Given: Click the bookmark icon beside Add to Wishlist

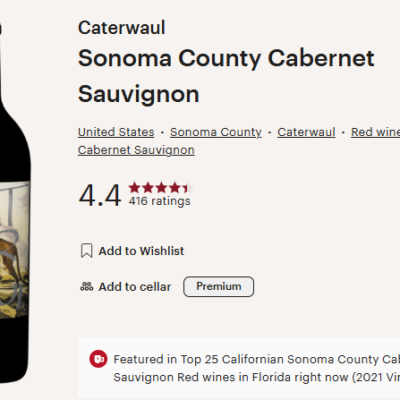Looking at the screenshot, I should [x=87, y=251].
